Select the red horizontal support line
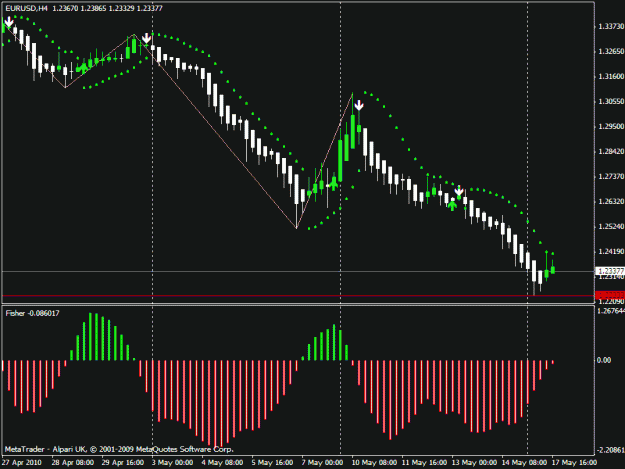625x469 pixels. click(298, 296)
